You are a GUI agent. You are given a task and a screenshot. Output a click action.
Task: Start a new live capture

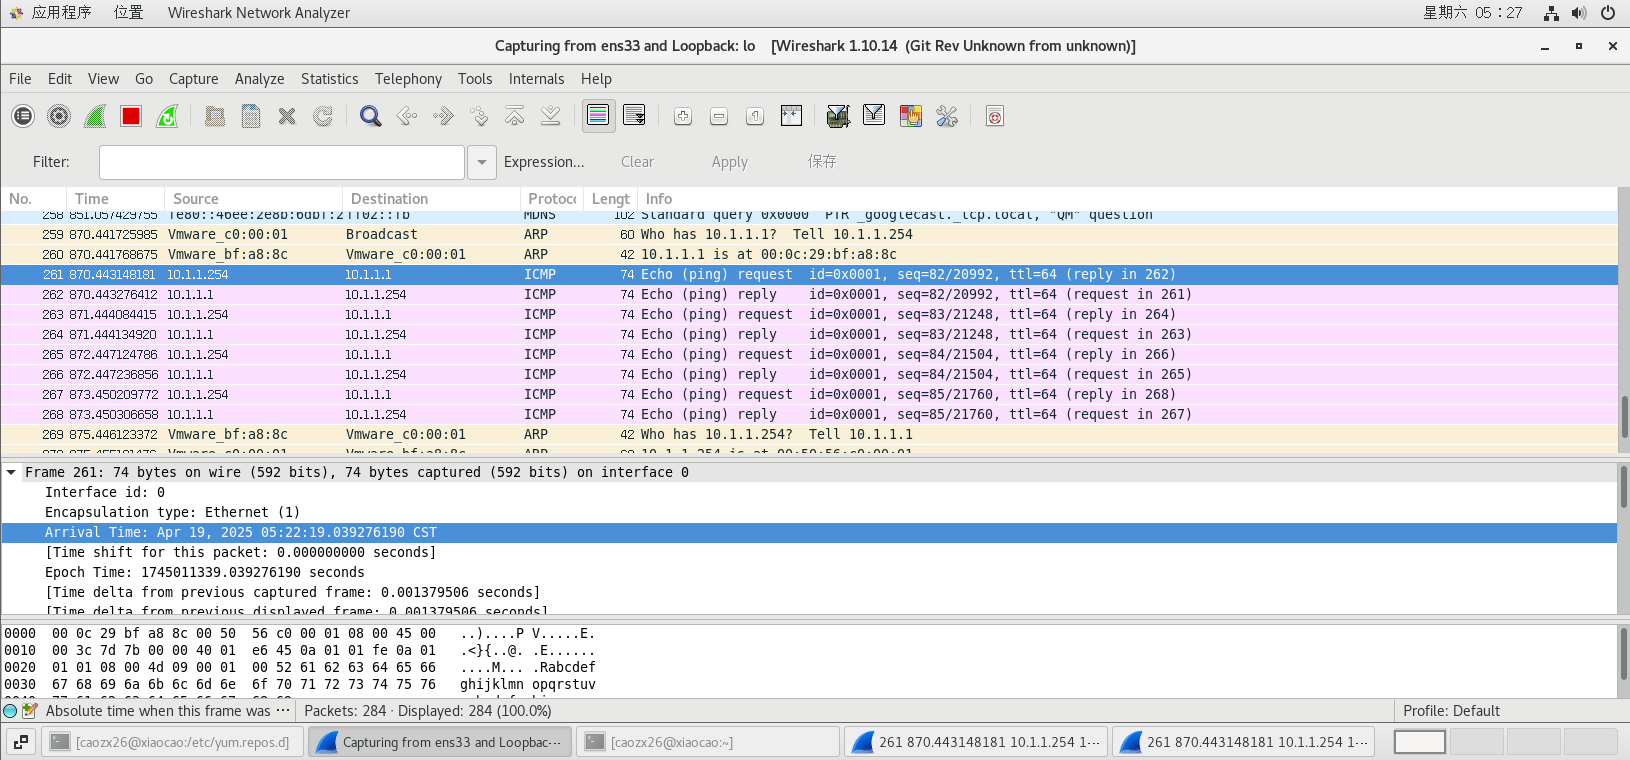pyautogui.click(x=95, y=116)
